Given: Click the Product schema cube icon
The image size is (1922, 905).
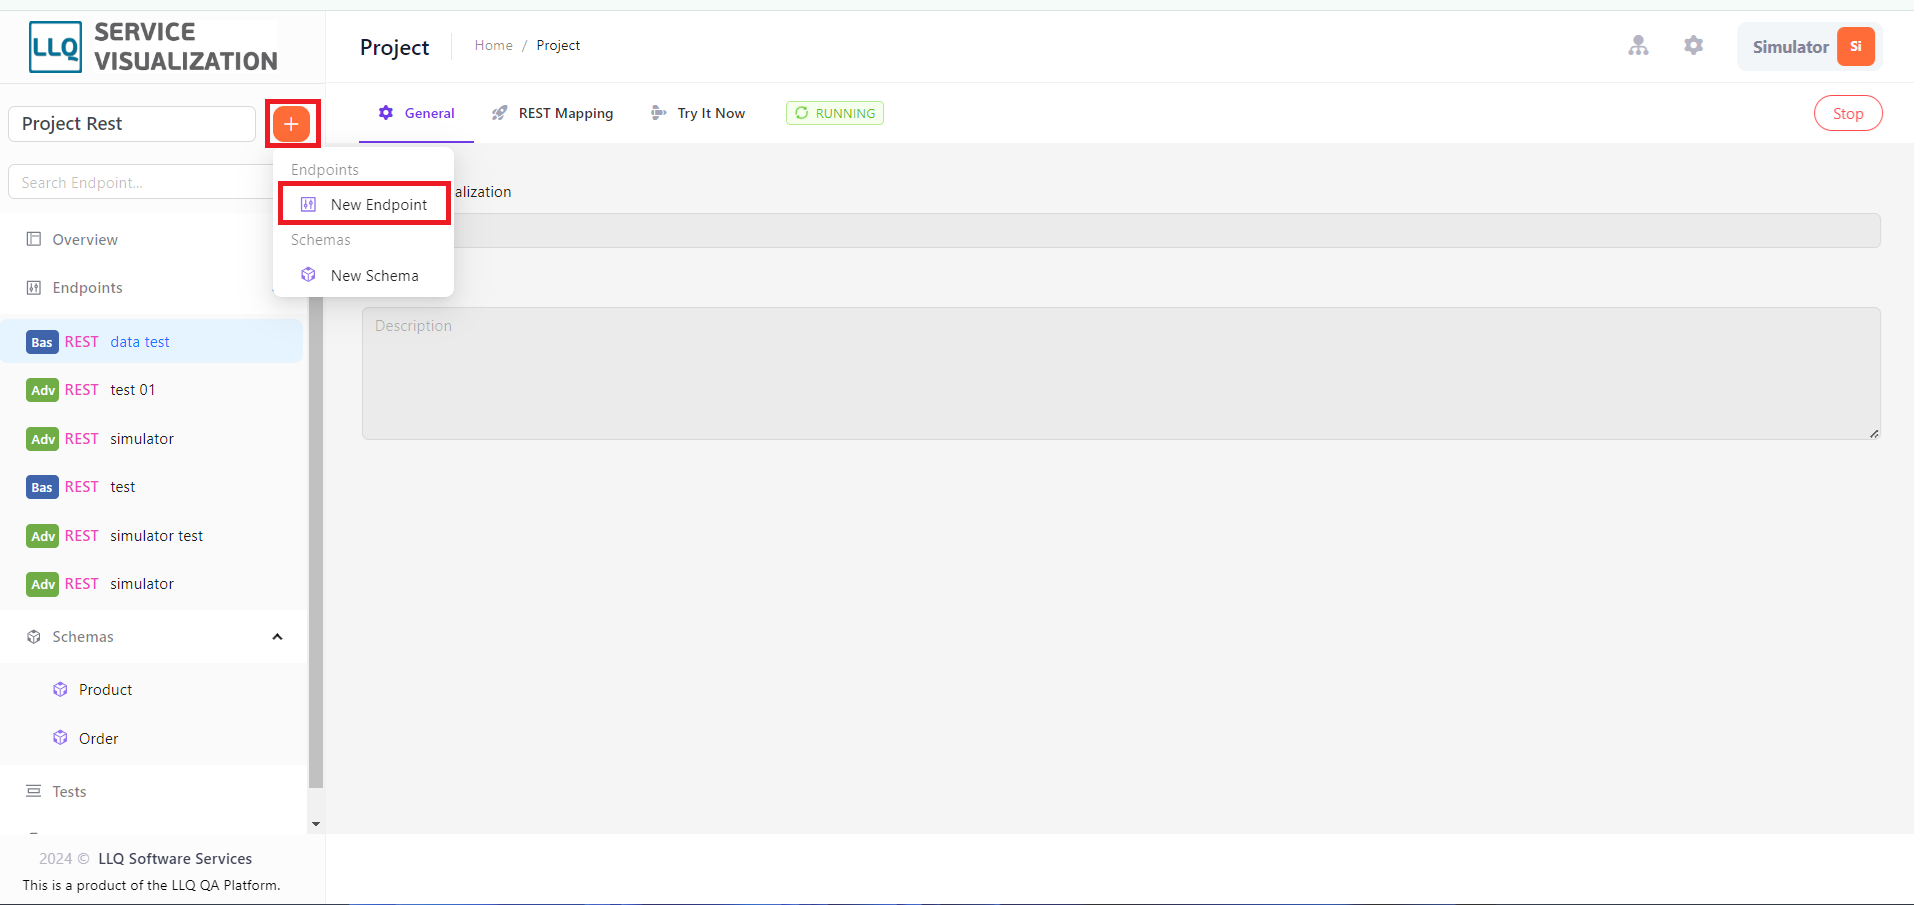Looking at the screenshot, I should 60,690.
